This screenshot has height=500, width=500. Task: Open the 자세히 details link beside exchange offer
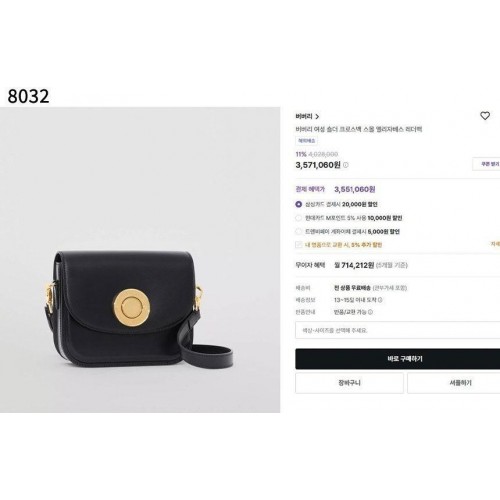pyautogui.click(x=495, y=244)
